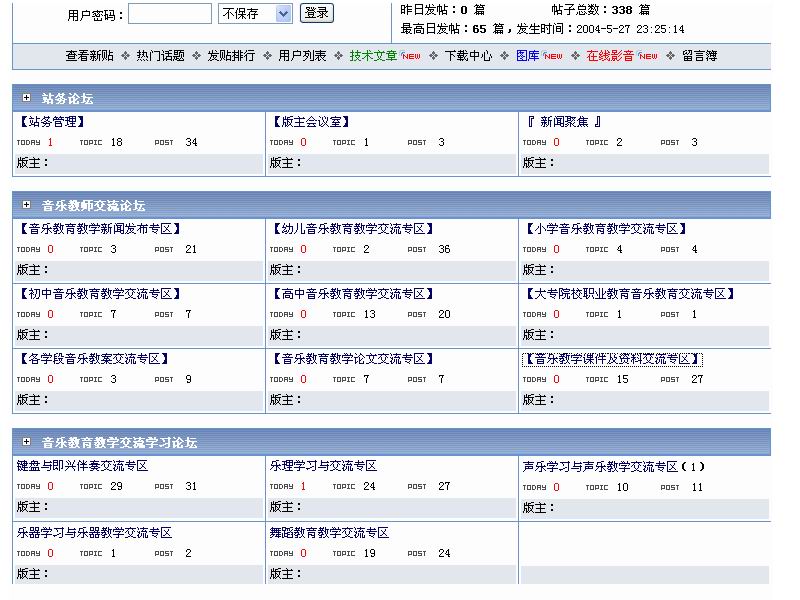The width and height of the screenshot is (800, 600).
Task: Open the 站务论坛 category header link
Action: coord(67,98)
